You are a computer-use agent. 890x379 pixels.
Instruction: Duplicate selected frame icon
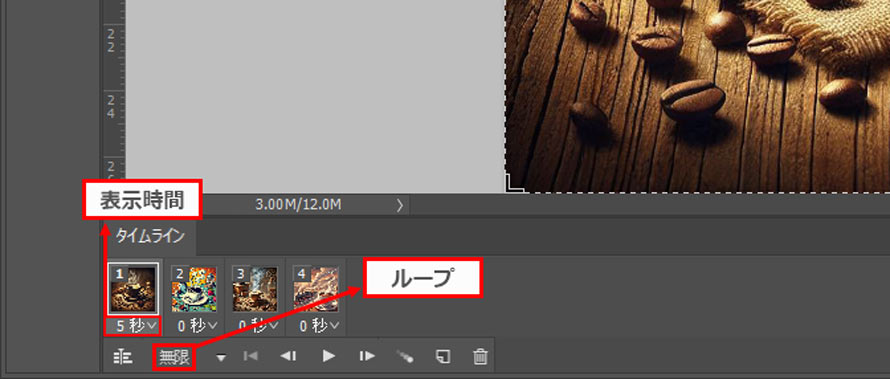click(443, 356)
